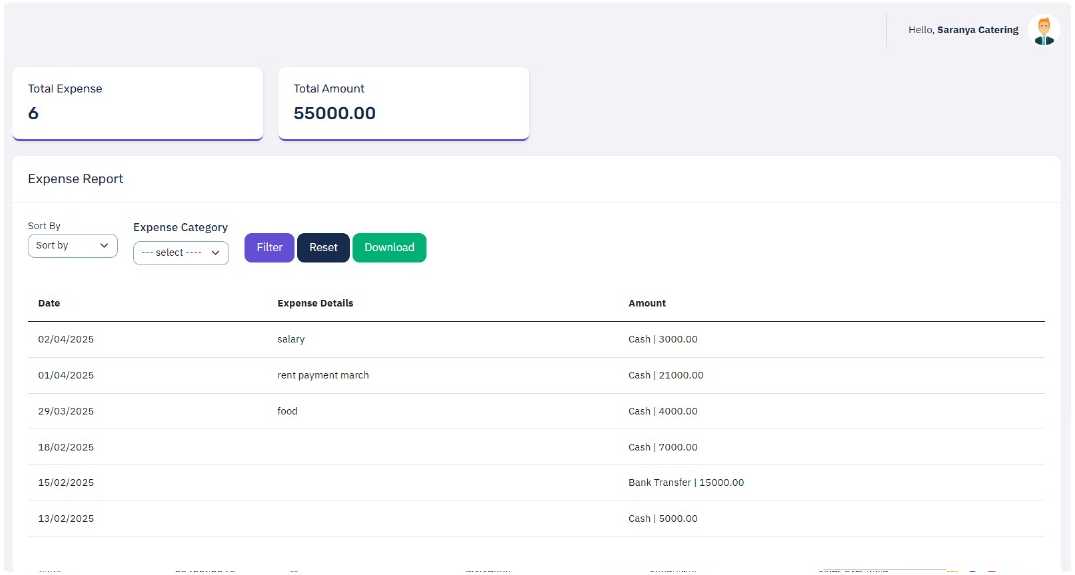Select the Total Expense card
The width and height of the screenshot is (1075, 575).
click(x=138, y=103)
